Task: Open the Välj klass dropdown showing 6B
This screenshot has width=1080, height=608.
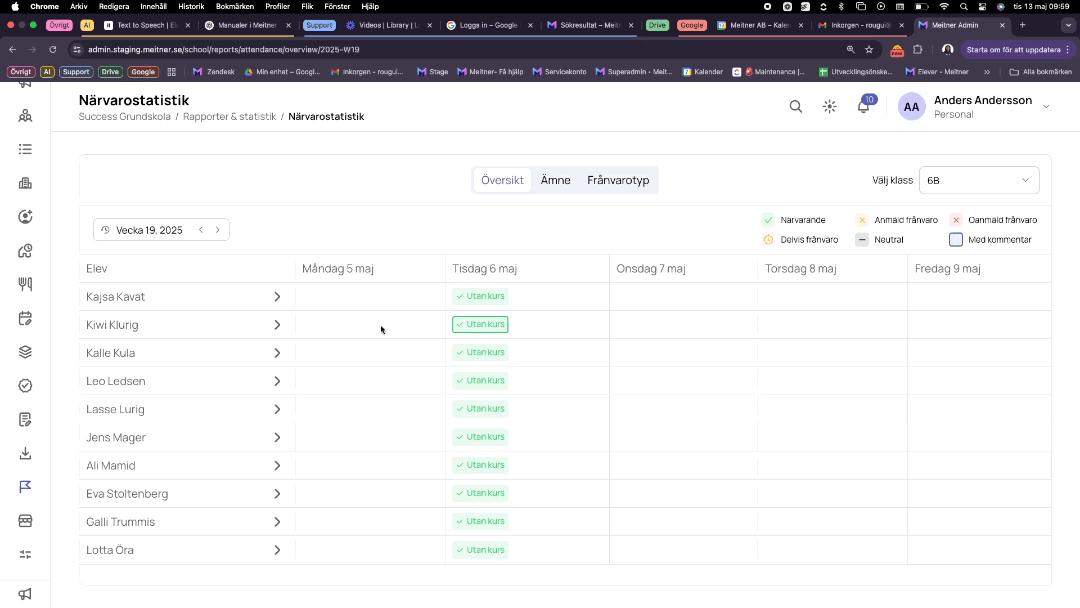Action: (979, 180)
